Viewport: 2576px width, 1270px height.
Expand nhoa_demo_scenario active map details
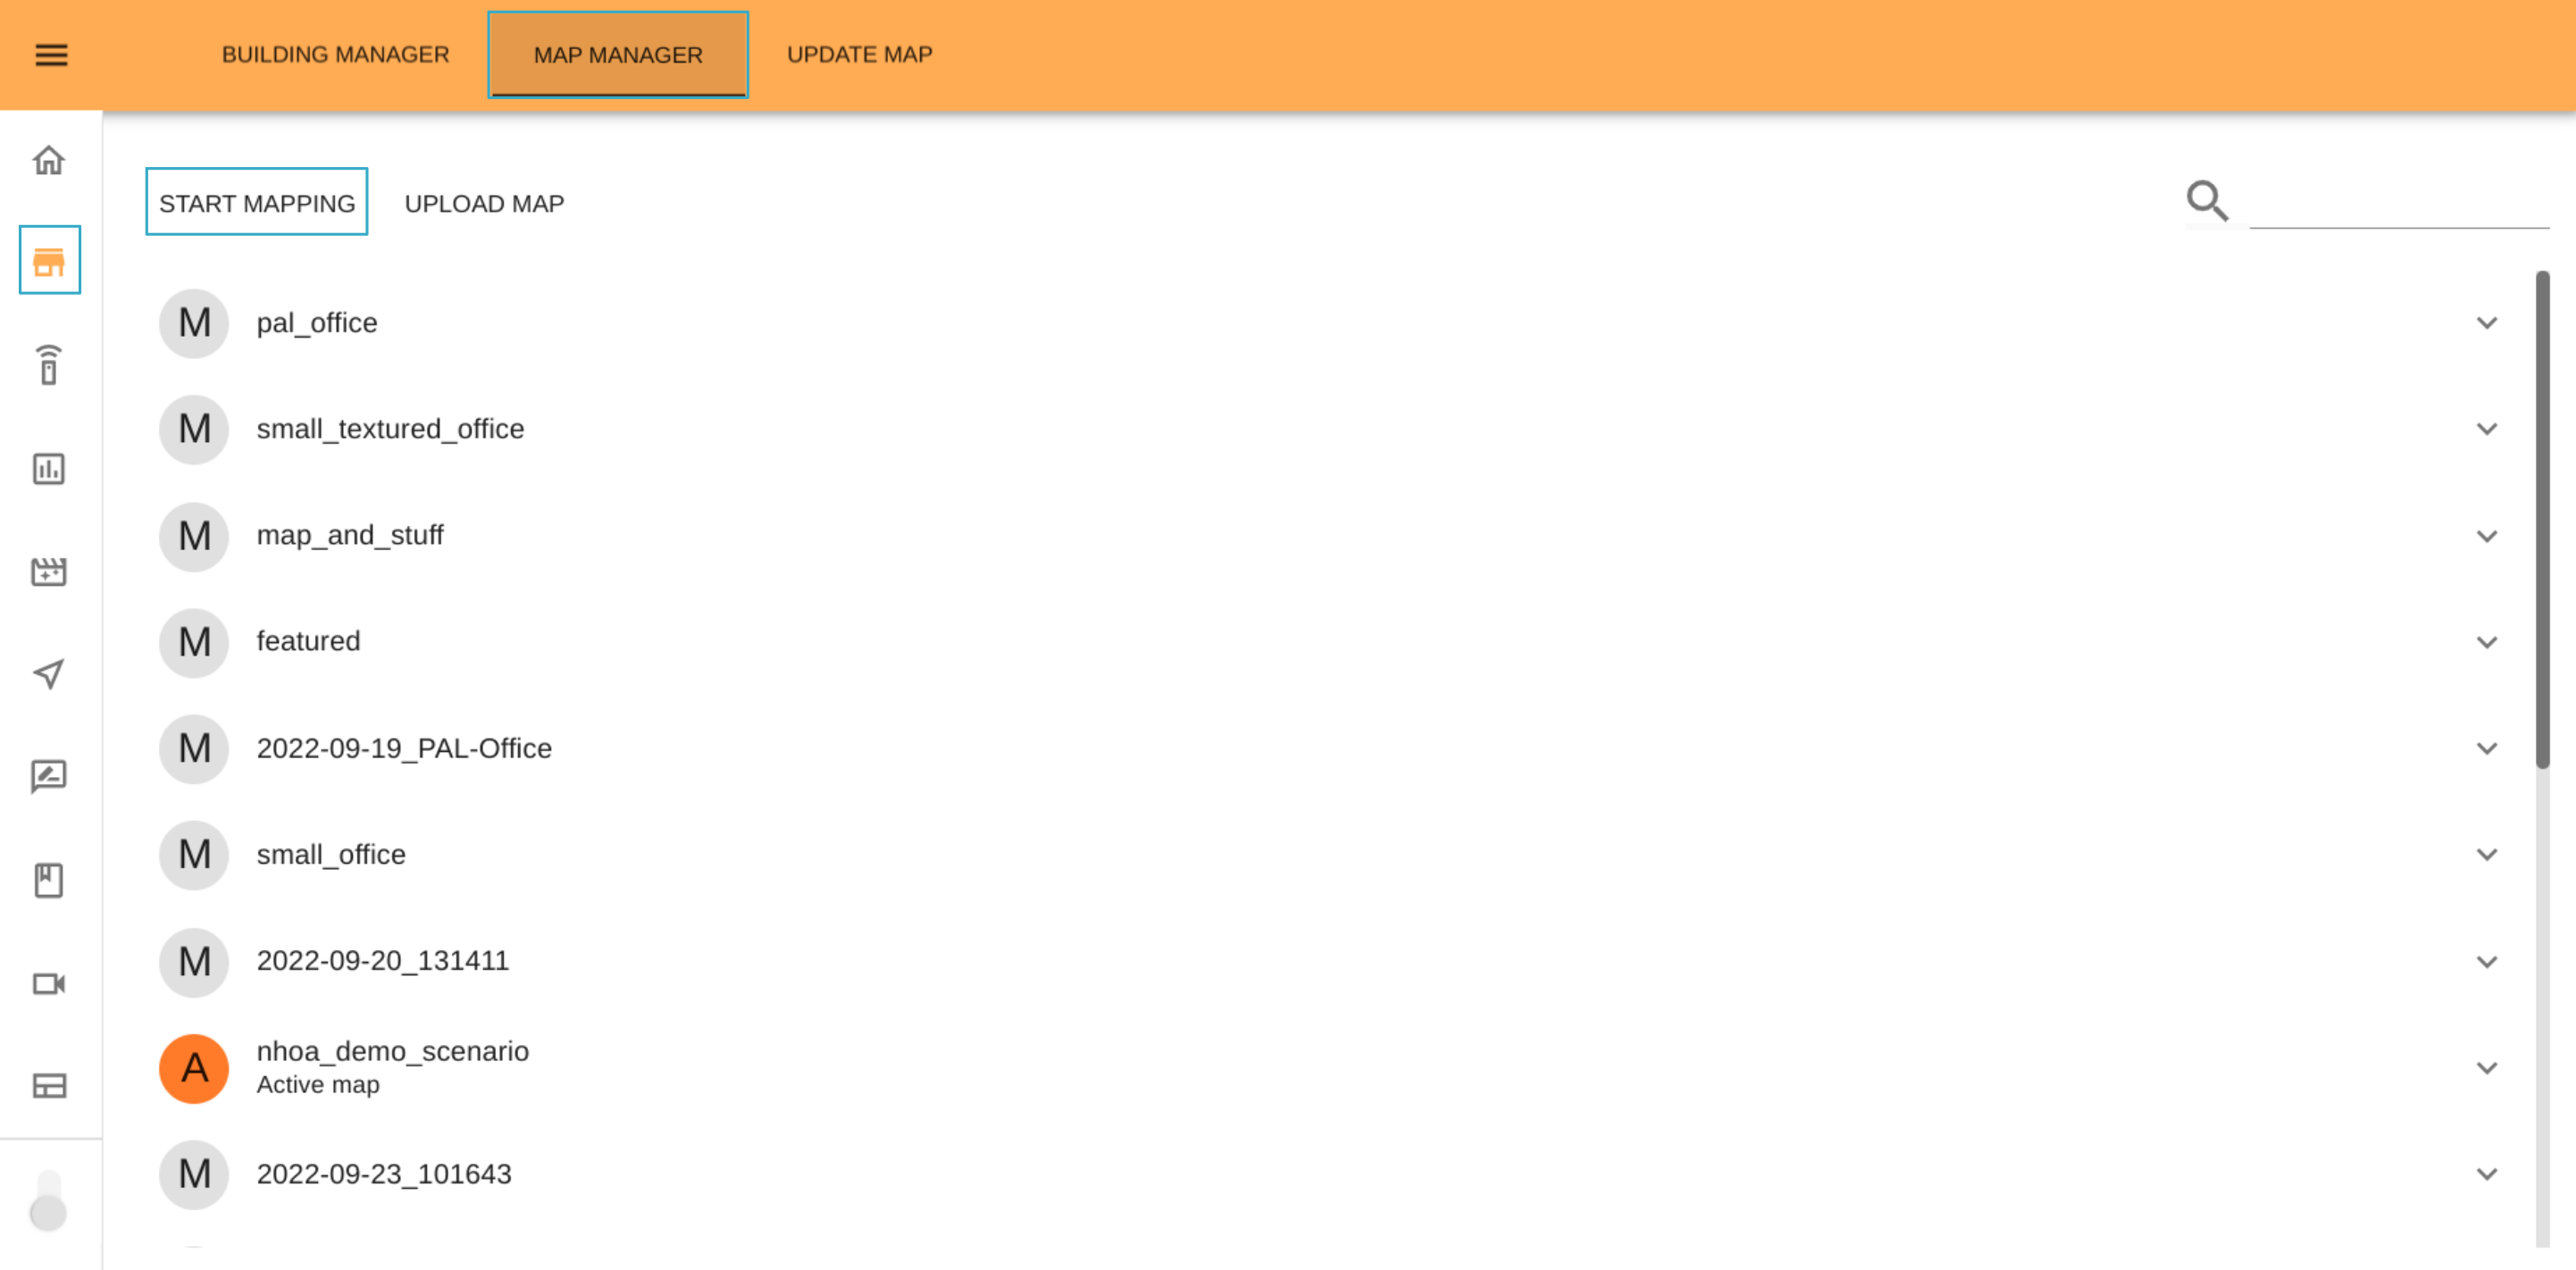[x=2486, y=1068]
